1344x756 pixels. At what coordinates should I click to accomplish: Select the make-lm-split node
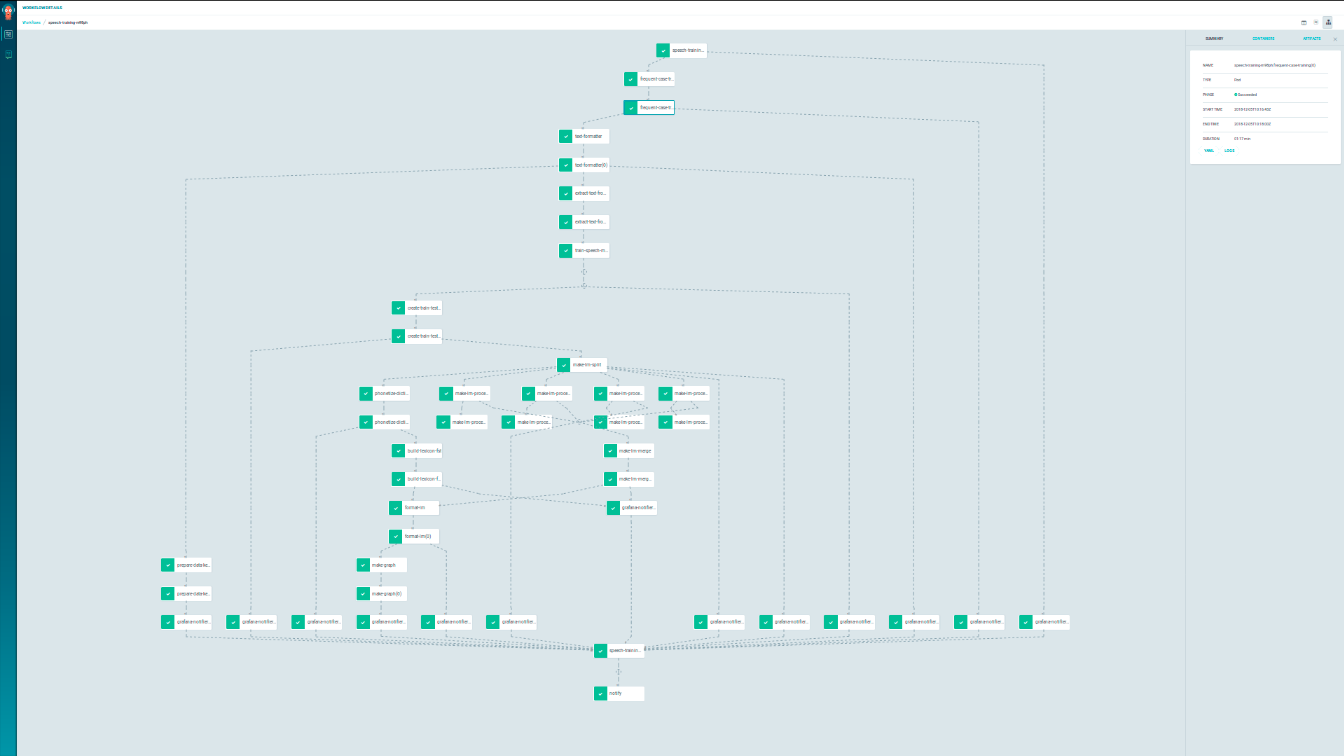[582, 366]
